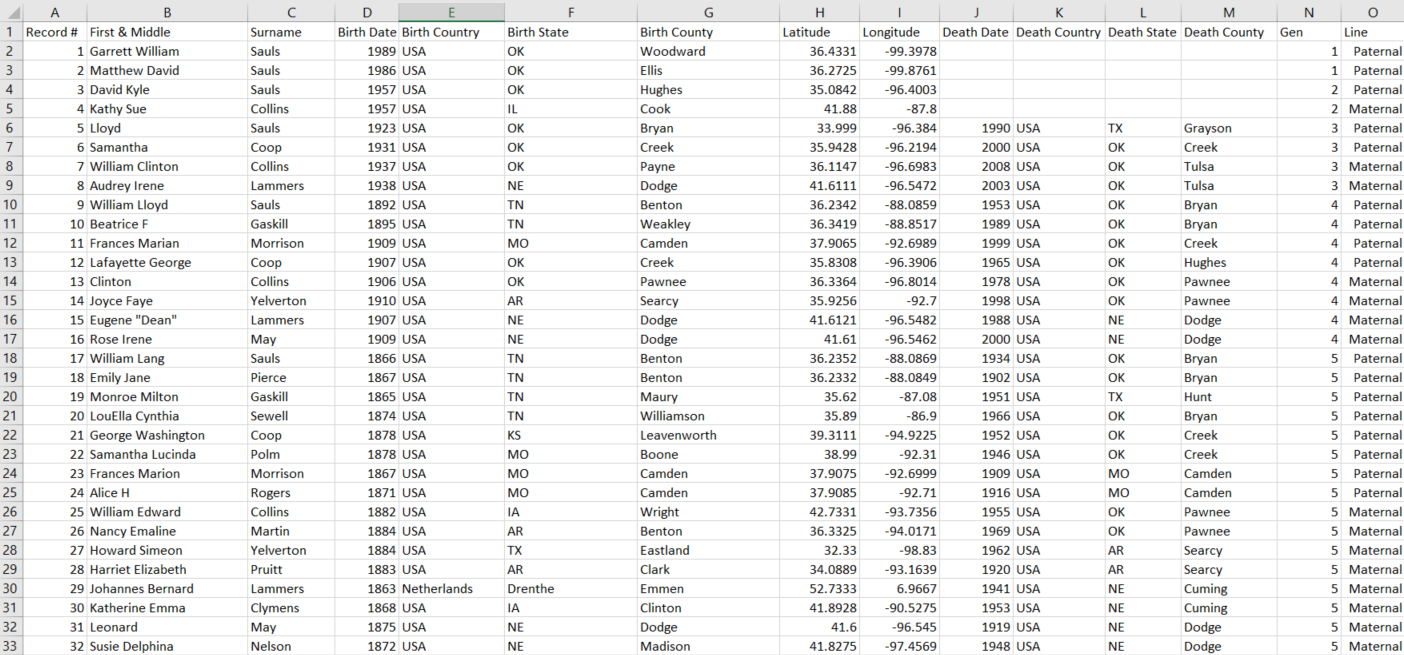Click the Select All triangle corner
1404x655 pixels.
tap(13, 12)
